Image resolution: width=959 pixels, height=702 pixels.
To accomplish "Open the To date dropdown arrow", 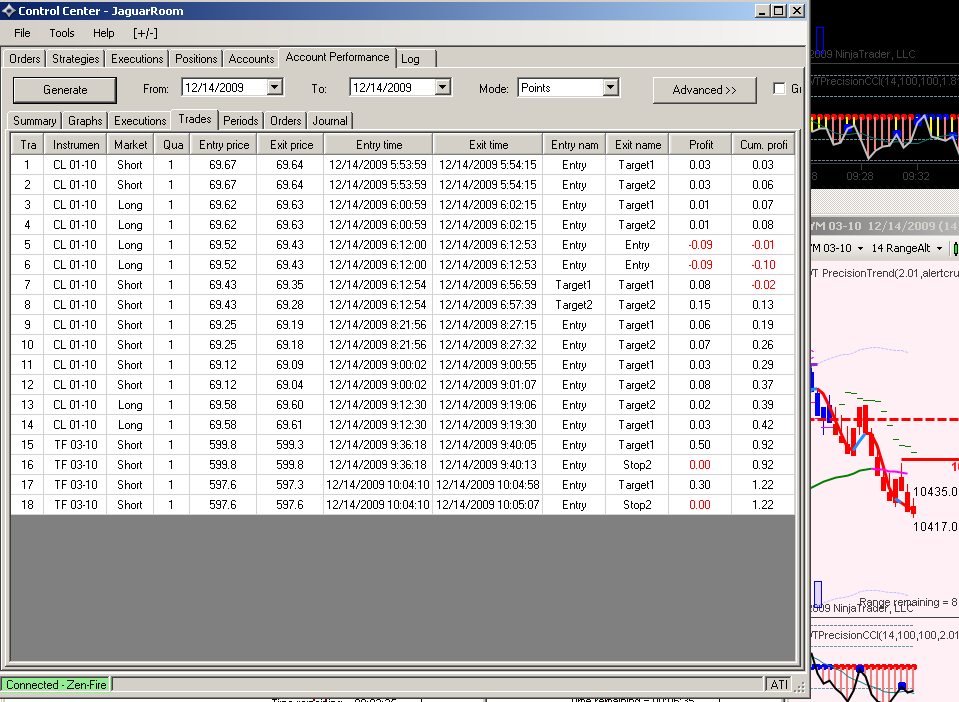I will (443, 87).
